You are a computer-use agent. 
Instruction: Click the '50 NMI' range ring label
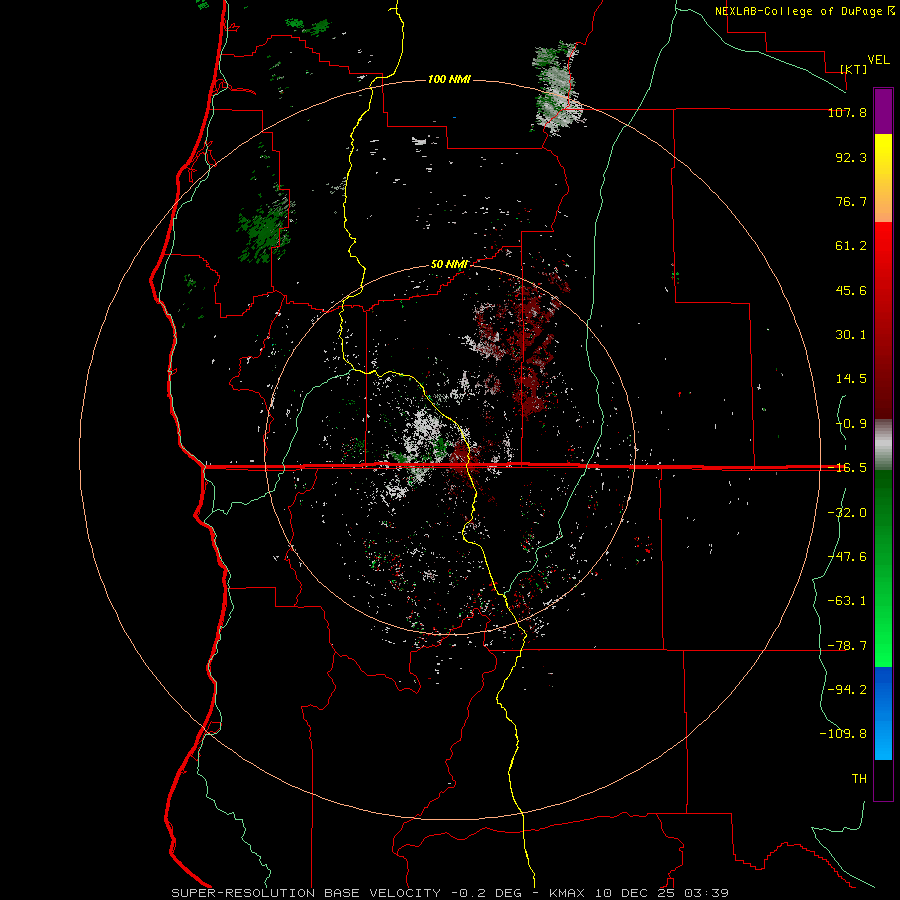click(449, 264)
